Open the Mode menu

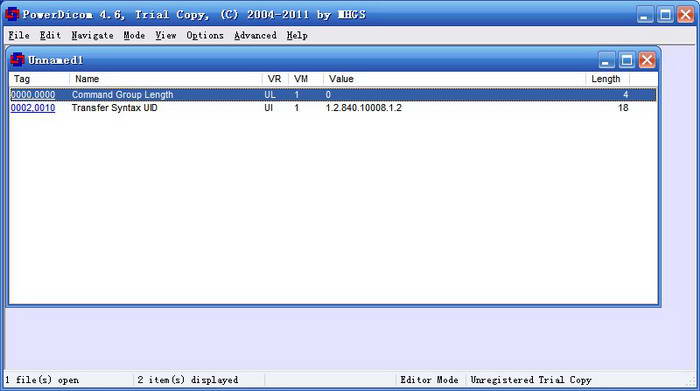click(134, 35)
